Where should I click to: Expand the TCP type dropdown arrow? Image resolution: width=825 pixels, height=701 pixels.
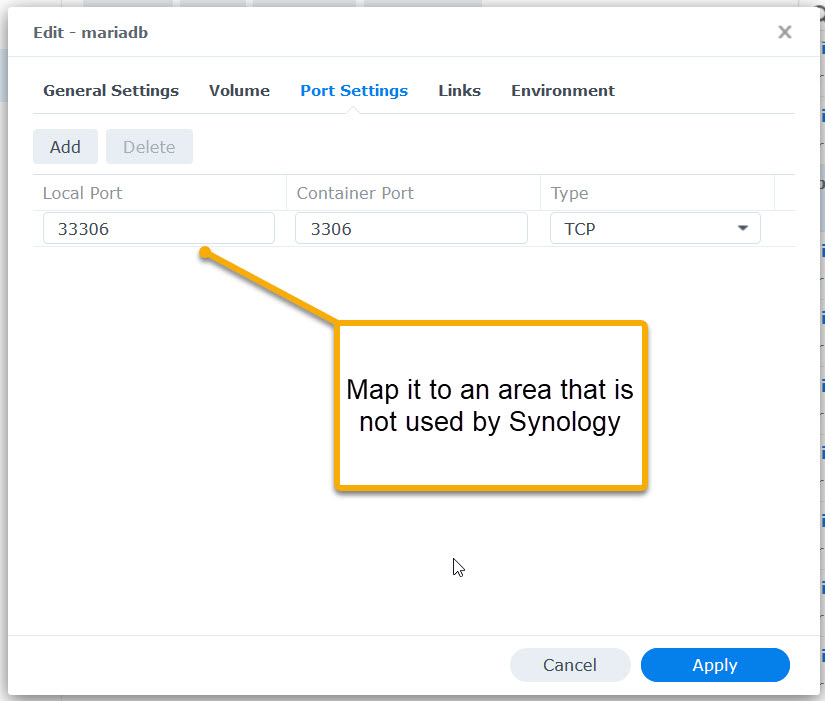742,228
